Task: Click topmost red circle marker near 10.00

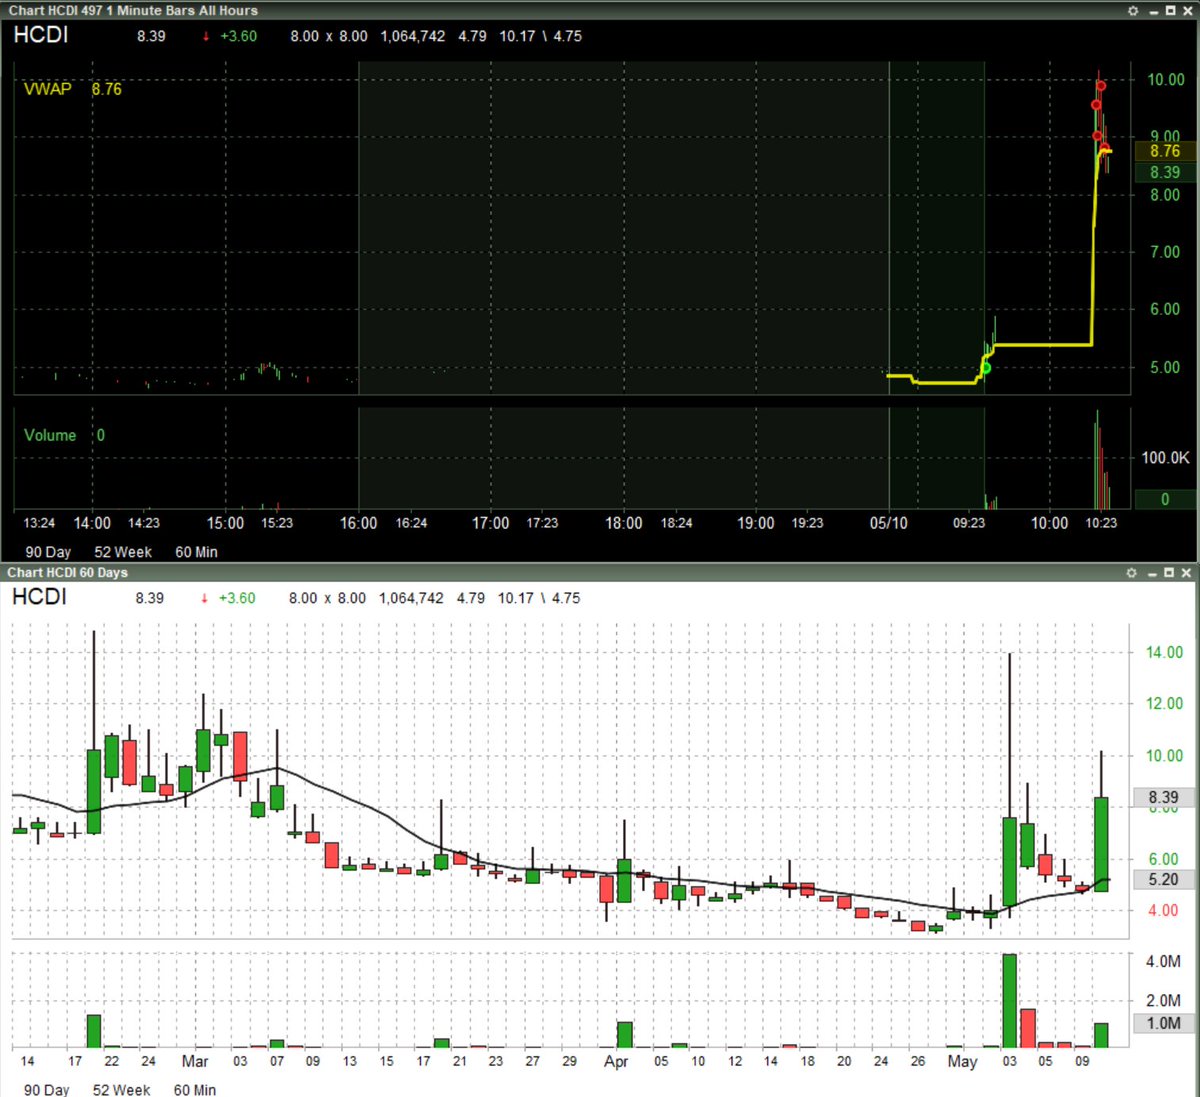Action: point(1101,85)
